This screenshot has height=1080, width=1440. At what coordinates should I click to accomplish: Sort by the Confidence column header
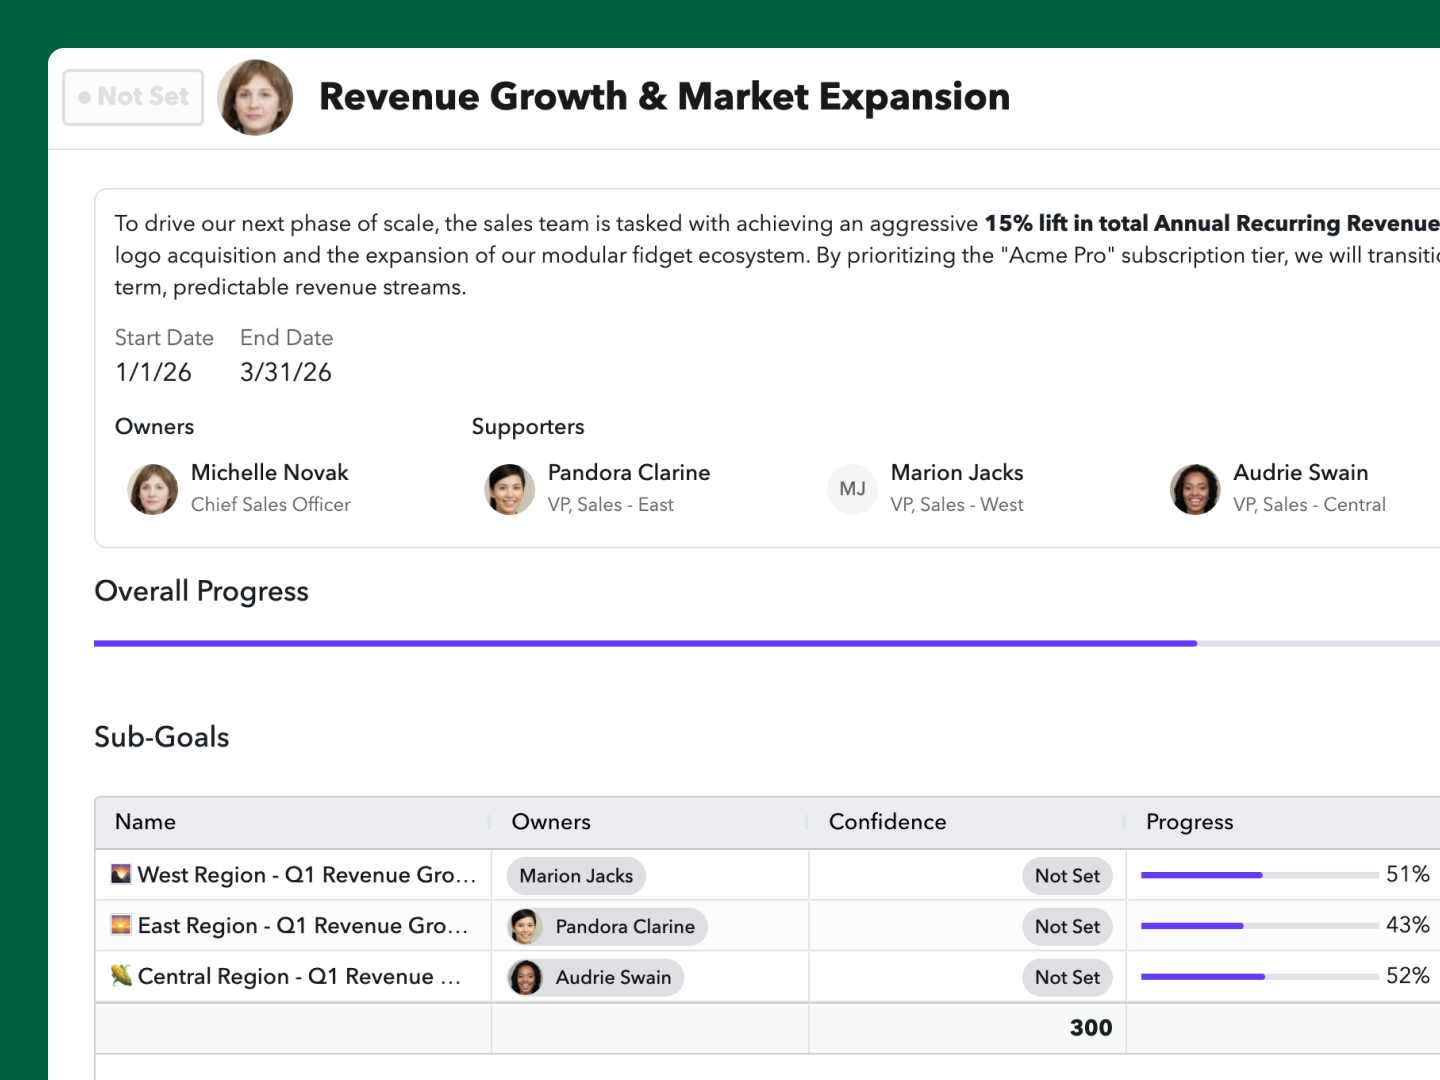887,822
